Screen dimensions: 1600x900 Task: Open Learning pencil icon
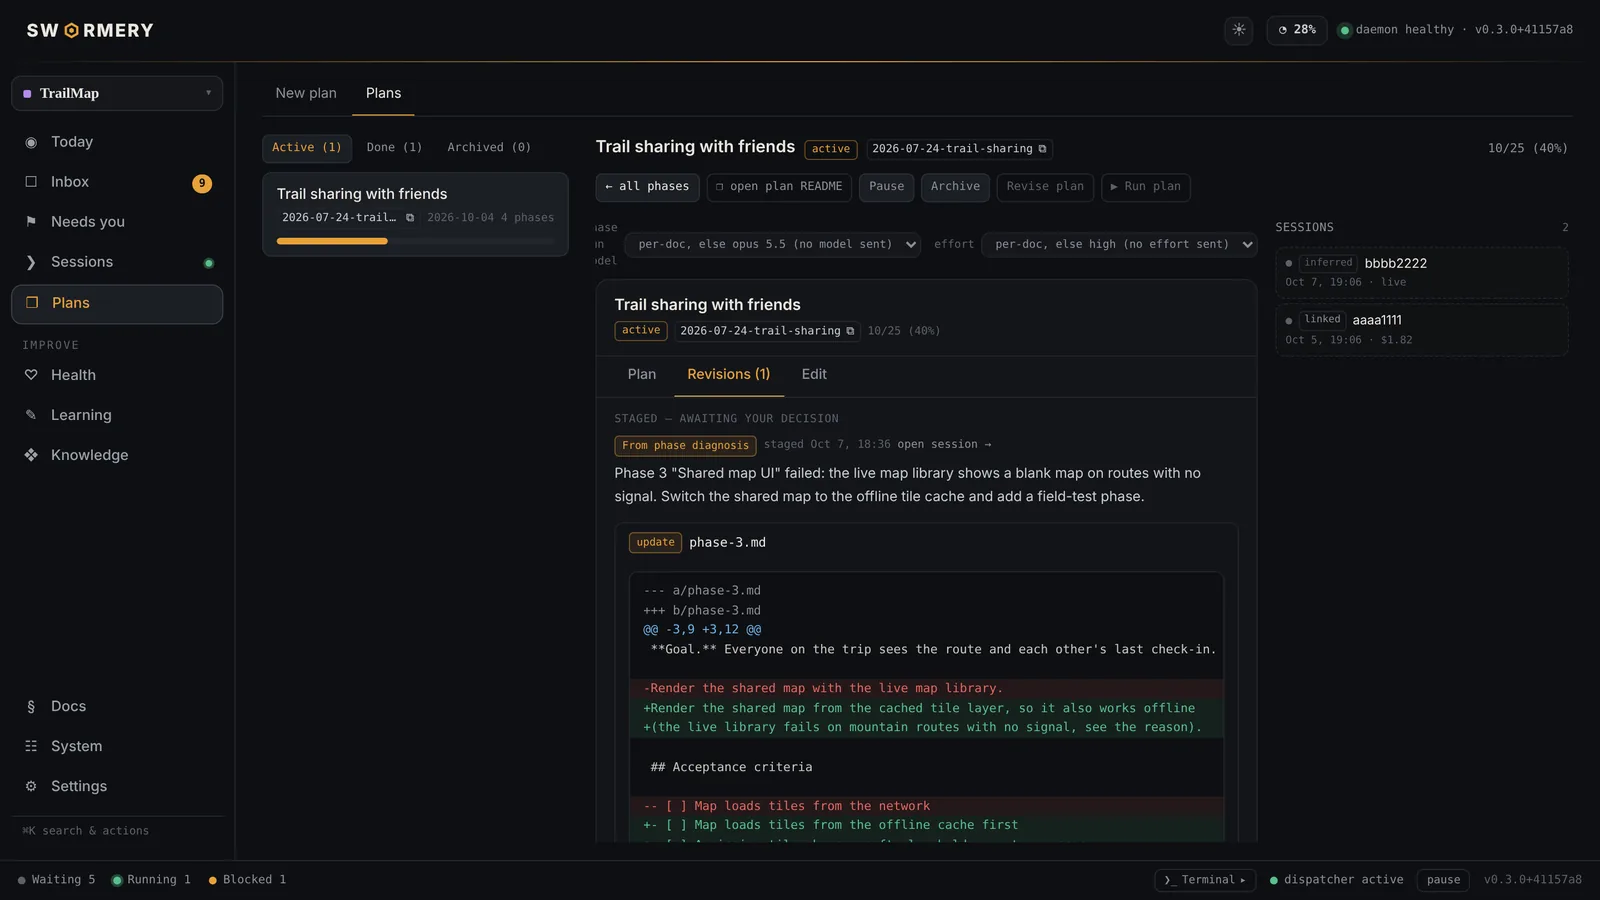[x=31, y=415]
